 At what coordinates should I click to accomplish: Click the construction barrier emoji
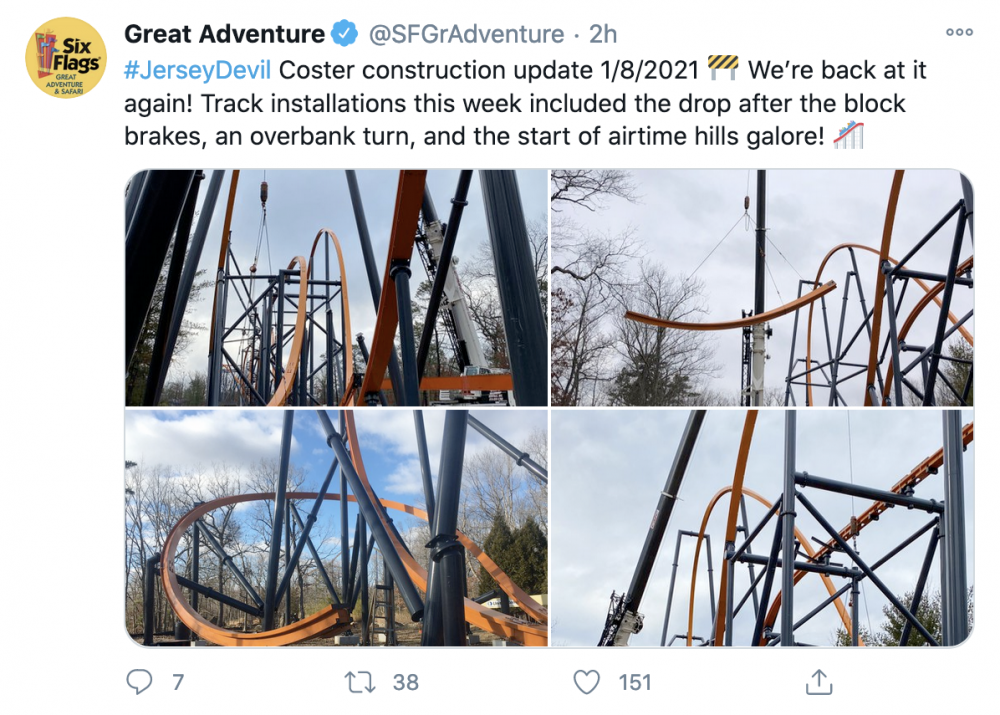(x=723, y=68)
